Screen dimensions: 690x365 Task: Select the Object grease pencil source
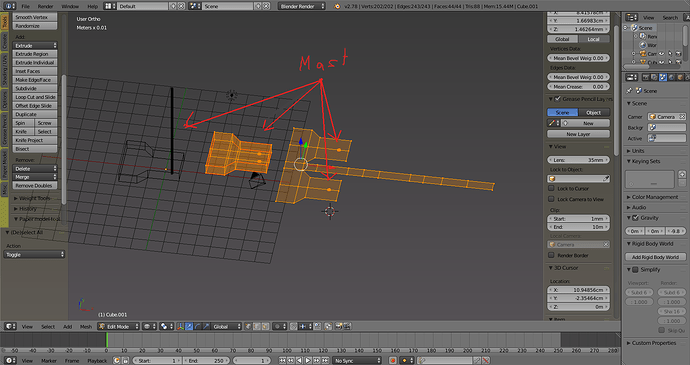pyautogui.click(x=594, y=112)
